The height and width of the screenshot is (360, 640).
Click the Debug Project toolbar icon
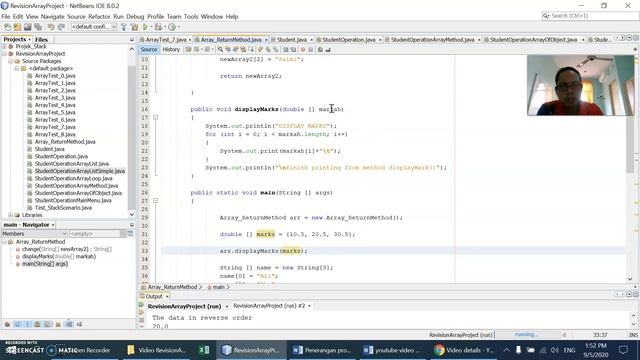point(158,27)
